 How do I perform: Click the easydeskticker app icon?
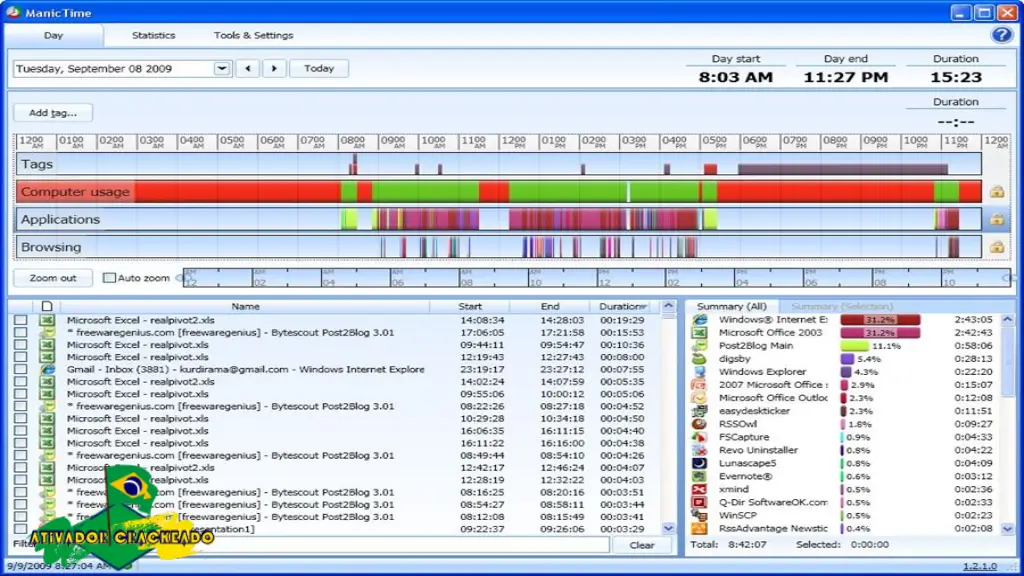(699, 411)
